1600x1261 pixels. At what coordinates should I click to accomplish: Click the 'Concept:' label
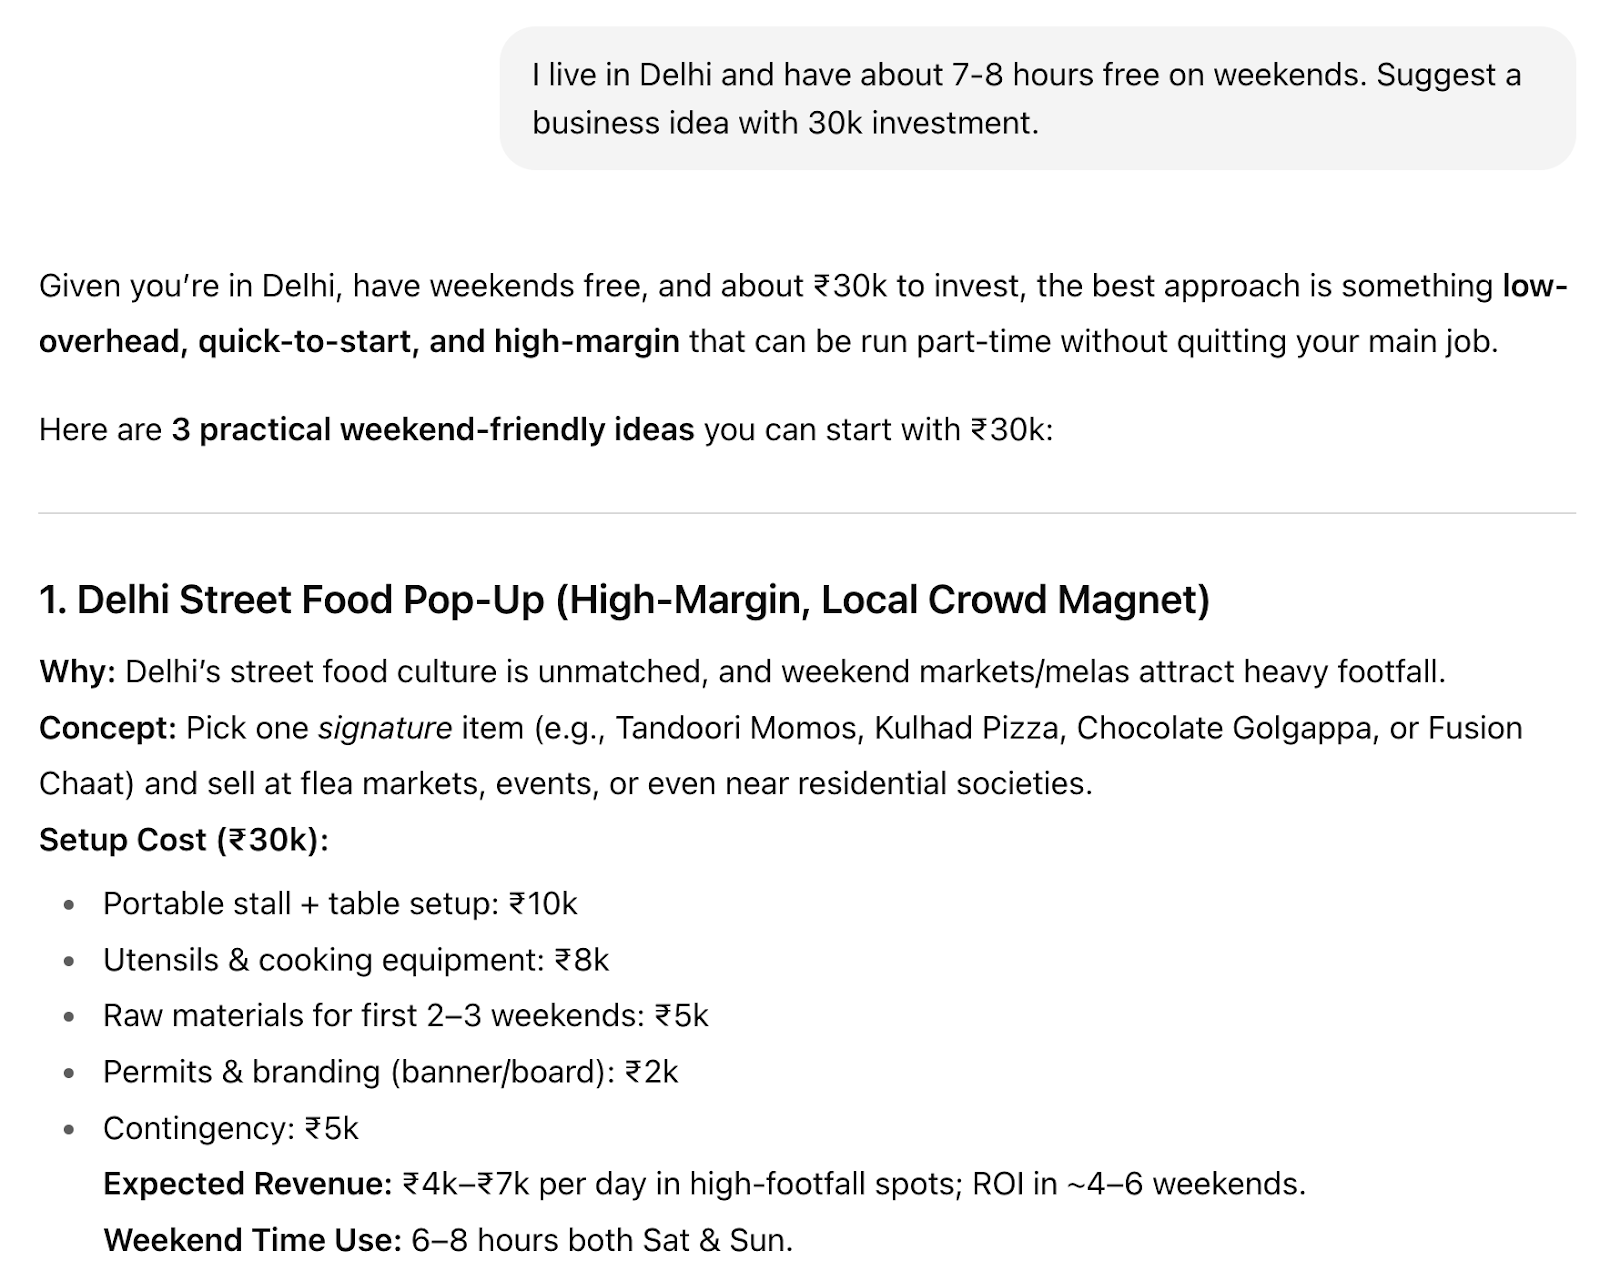[x=108, y=728]
